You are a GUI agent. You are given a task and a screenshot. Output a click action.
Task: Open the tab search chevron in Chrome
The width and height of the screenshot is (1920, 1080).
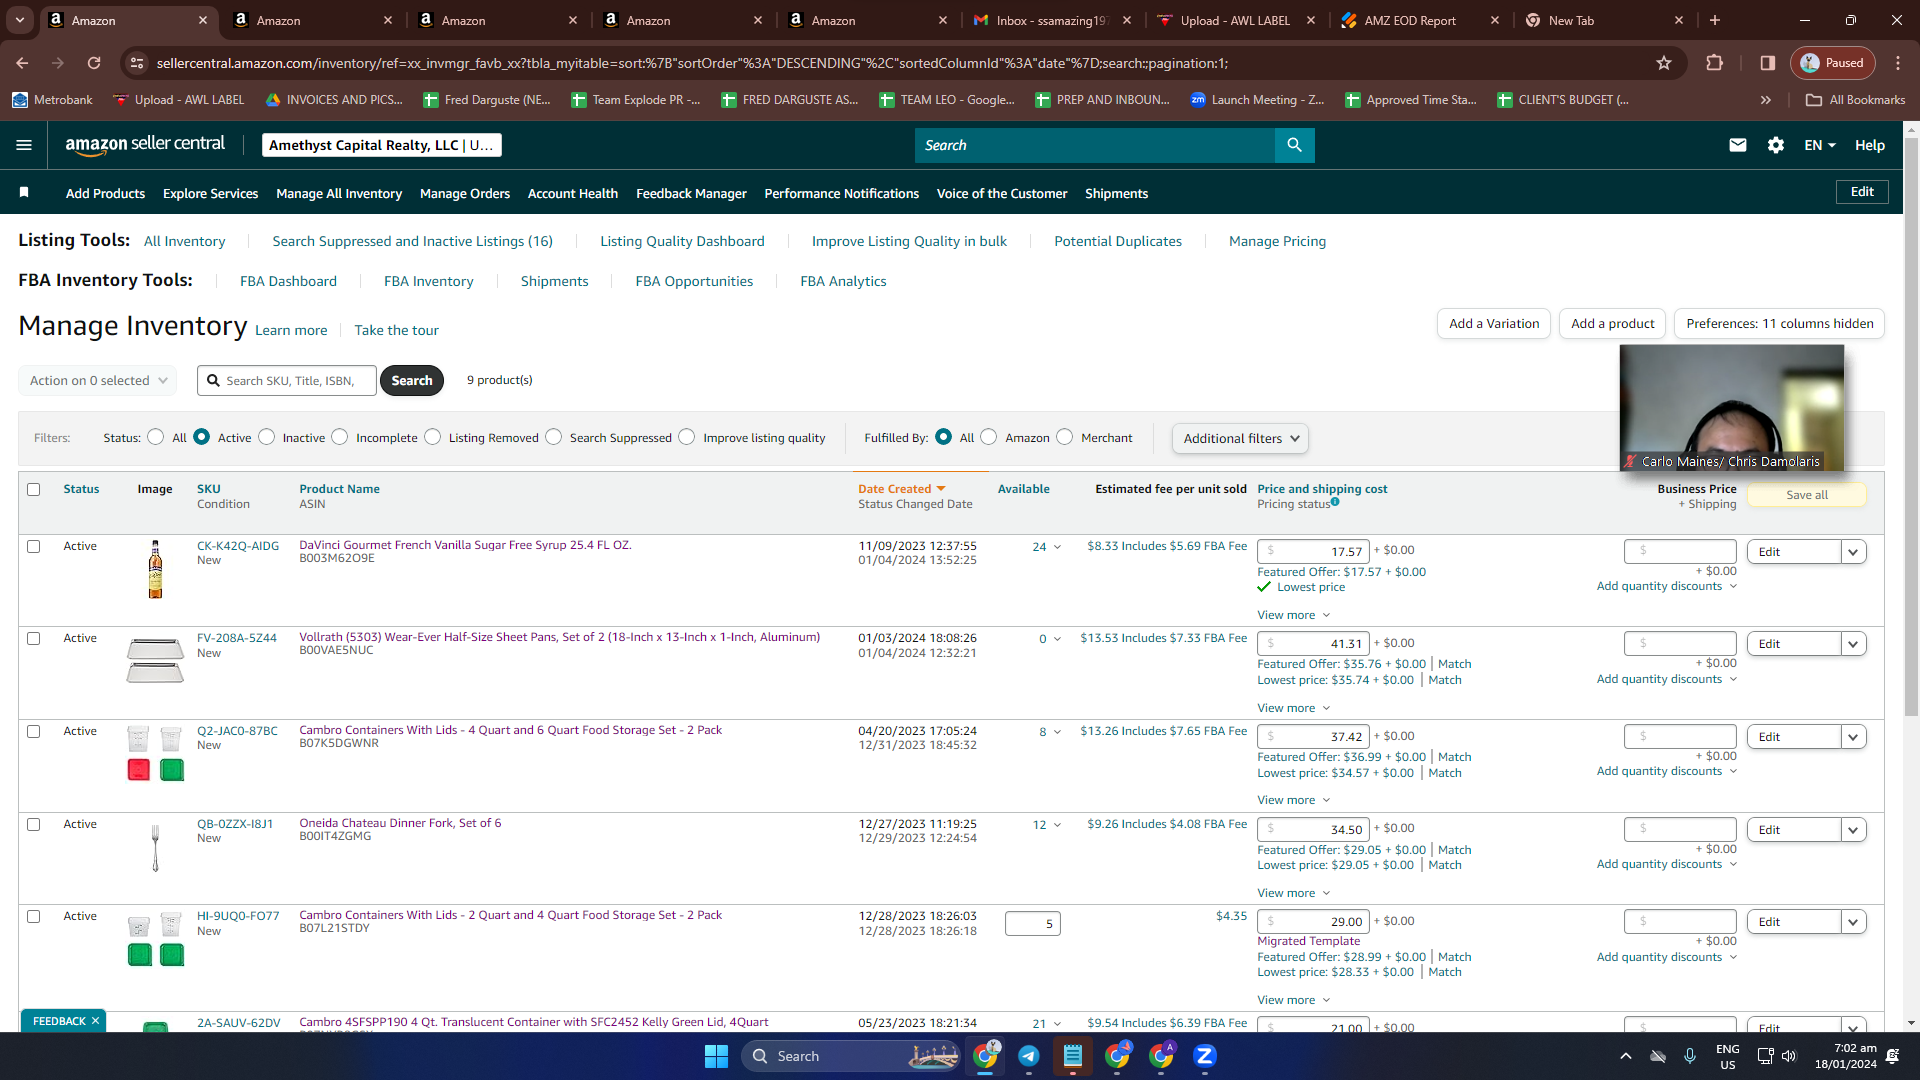20,20
